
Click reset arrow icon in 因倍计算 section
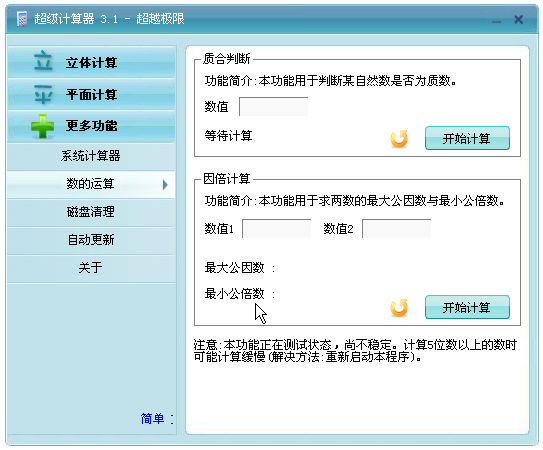399,308
